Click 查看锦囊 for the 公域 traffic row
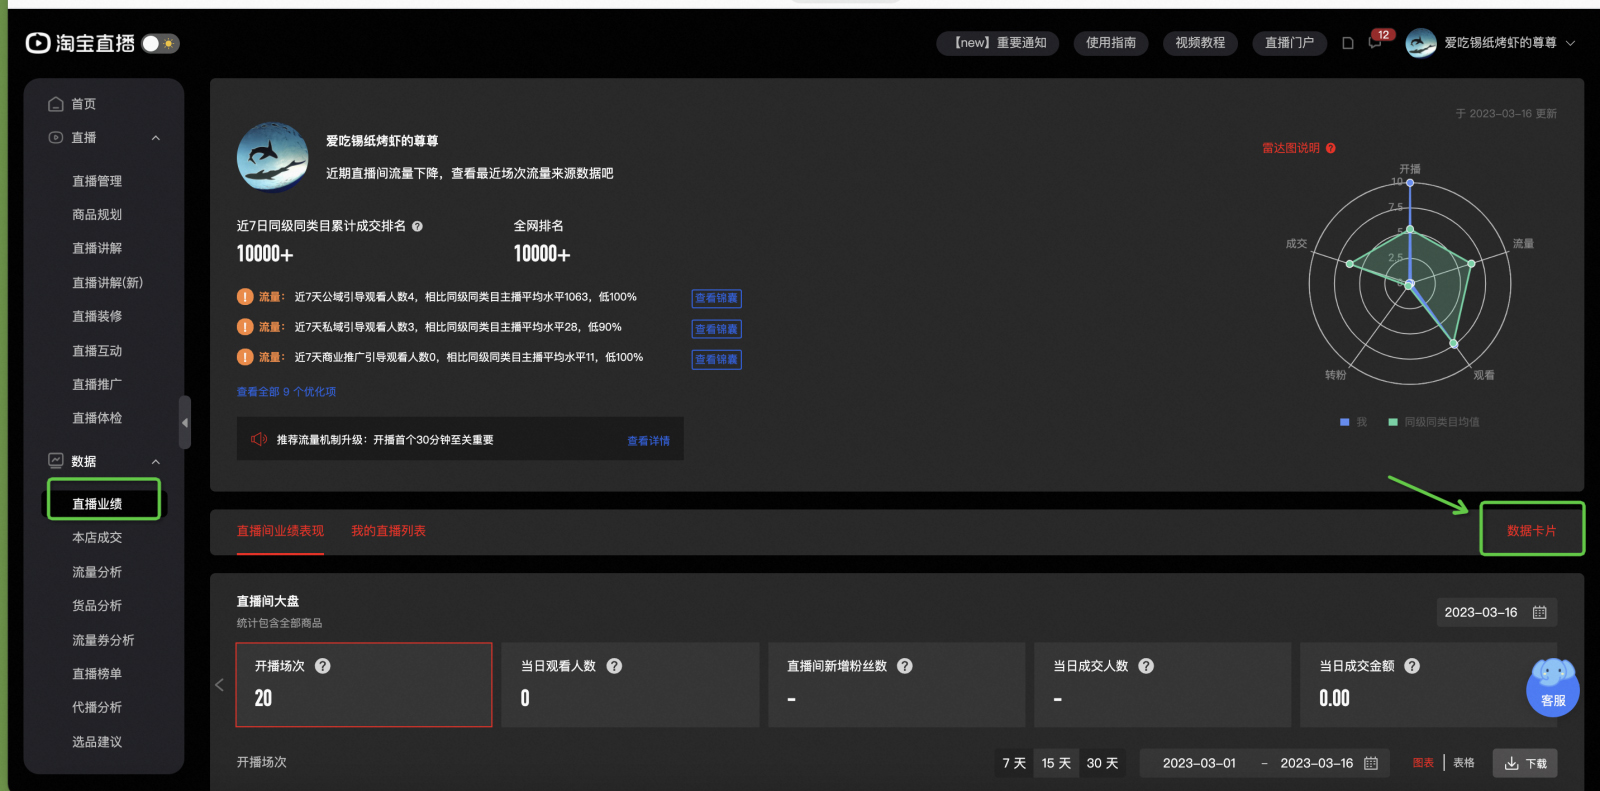The width and height of the screenshot is (1600, 791). (716, 298)
